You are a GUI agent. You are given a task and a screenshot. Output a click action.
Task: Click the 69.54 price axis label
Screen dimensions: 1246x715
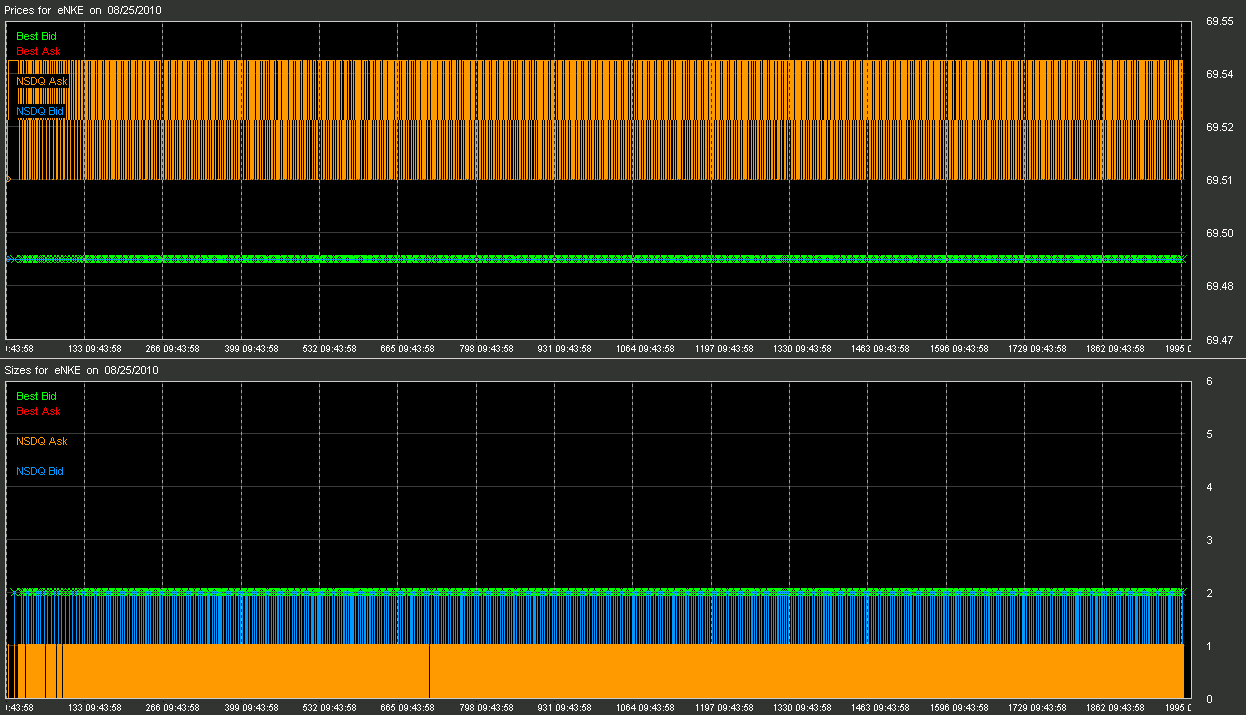point(1219,74)
